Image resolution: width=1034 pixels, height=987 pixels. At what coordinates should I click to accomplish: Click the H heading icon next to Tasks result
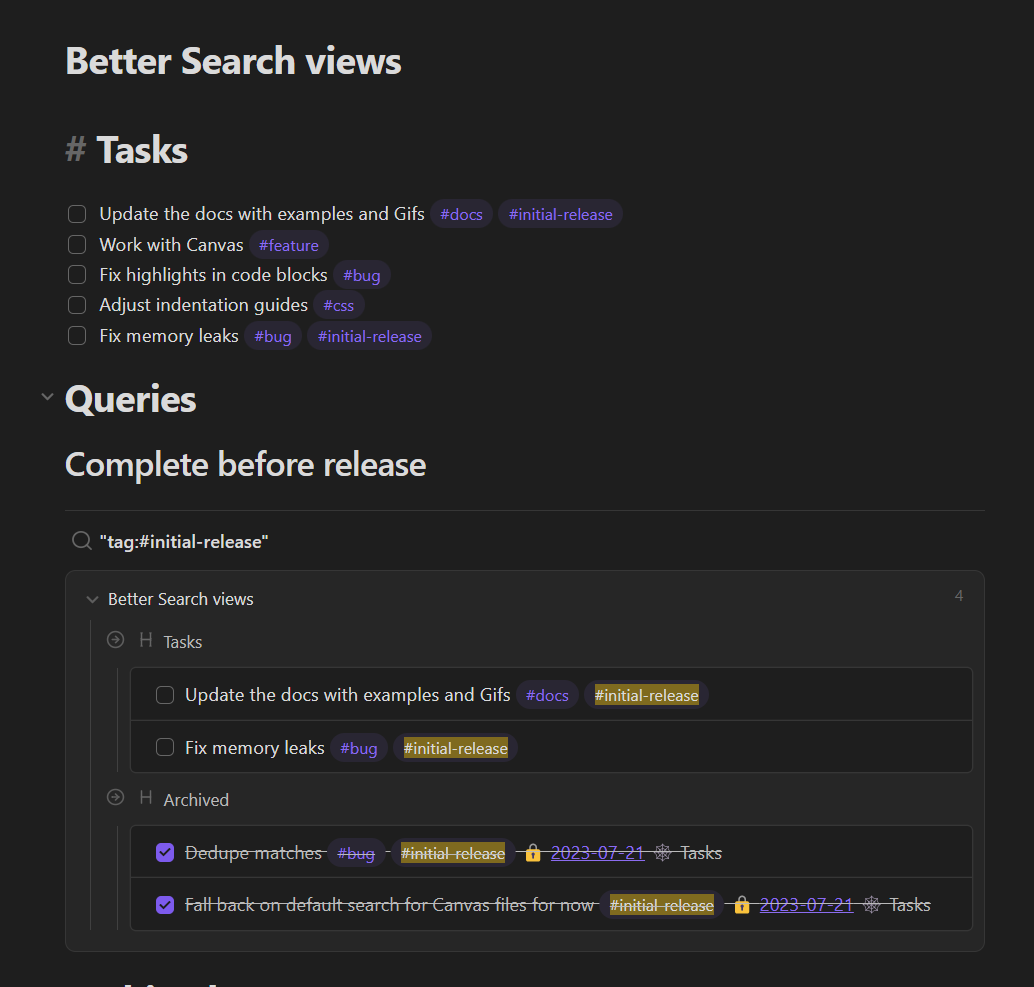145,641
